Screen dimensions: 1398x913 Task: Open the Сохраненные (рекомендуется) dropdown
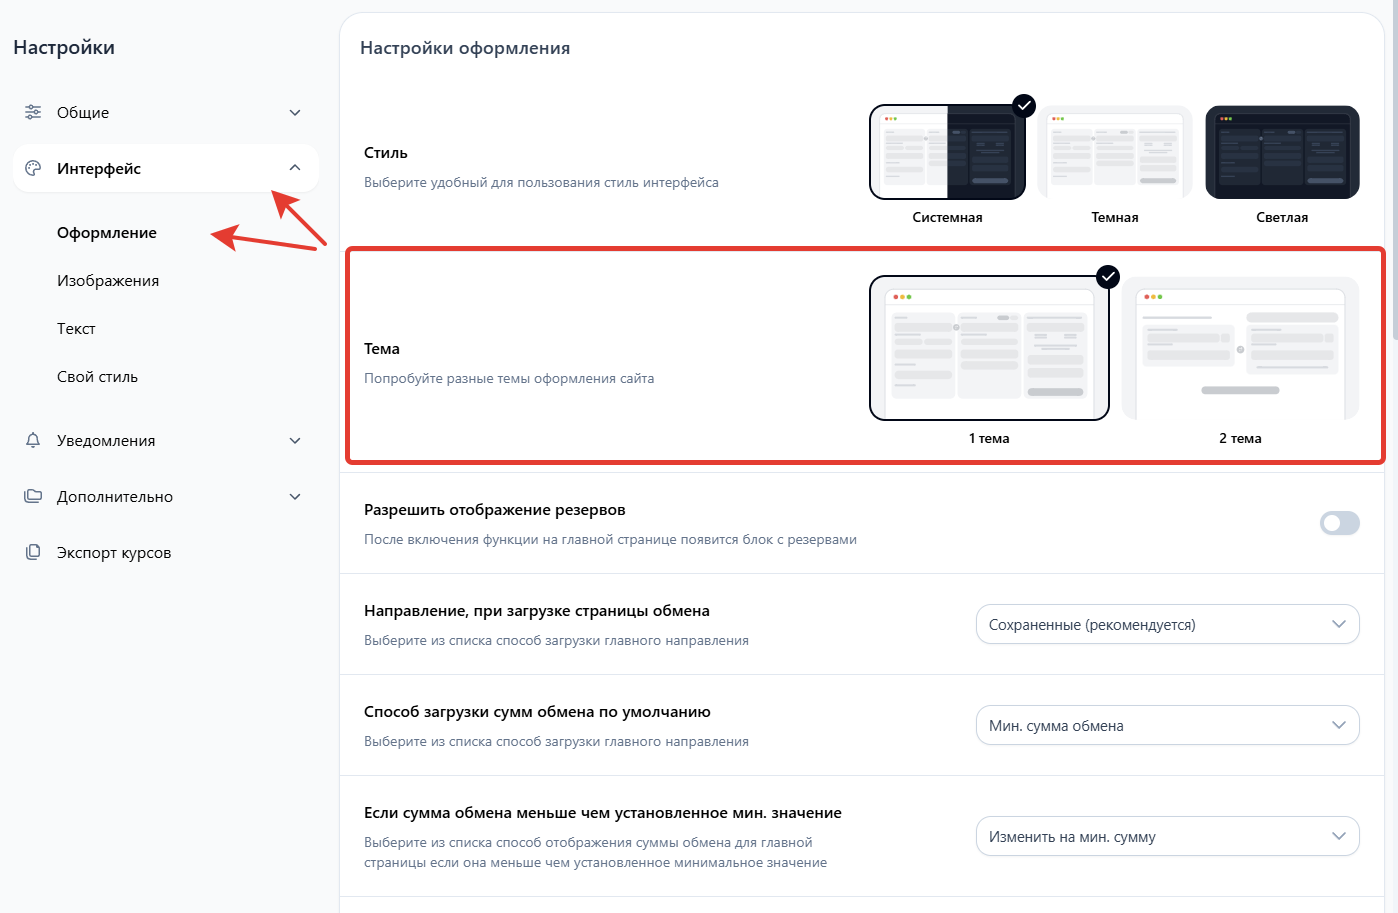1167,624
